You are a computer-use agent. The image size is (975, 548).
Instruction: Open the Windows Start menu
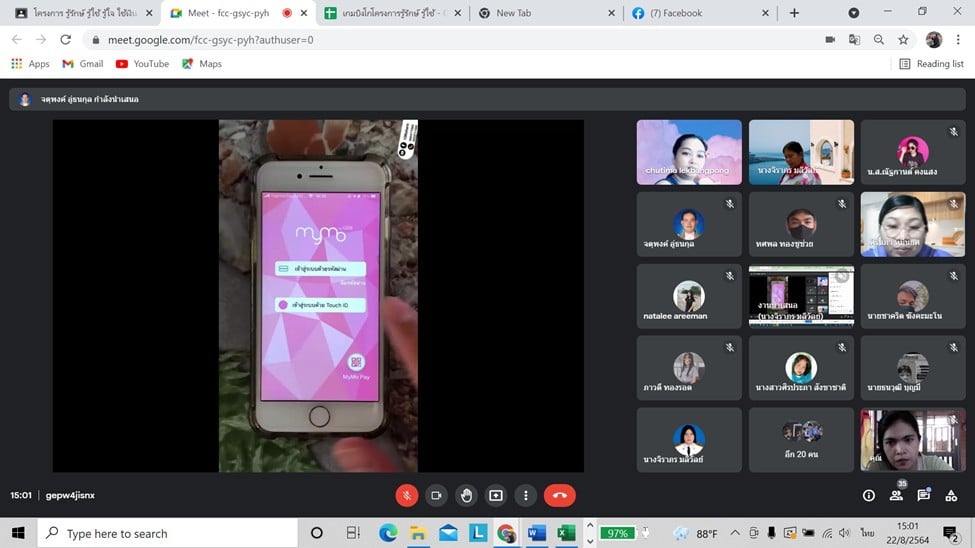click(x=18, y=533)
